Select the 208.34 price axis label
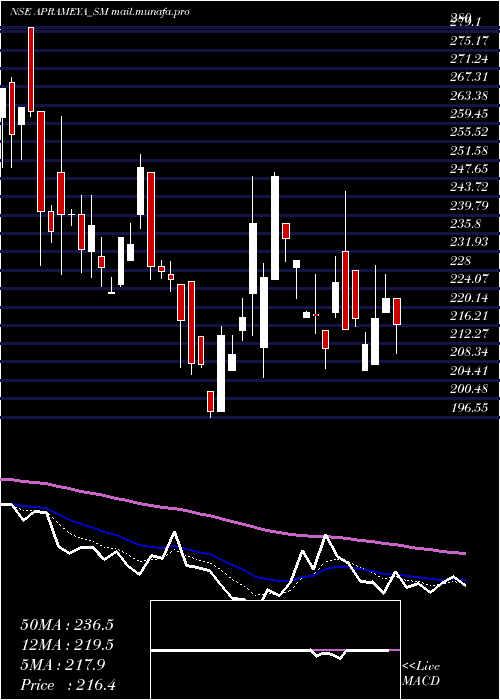Screen dimensions: 500x700 (470, 352)
